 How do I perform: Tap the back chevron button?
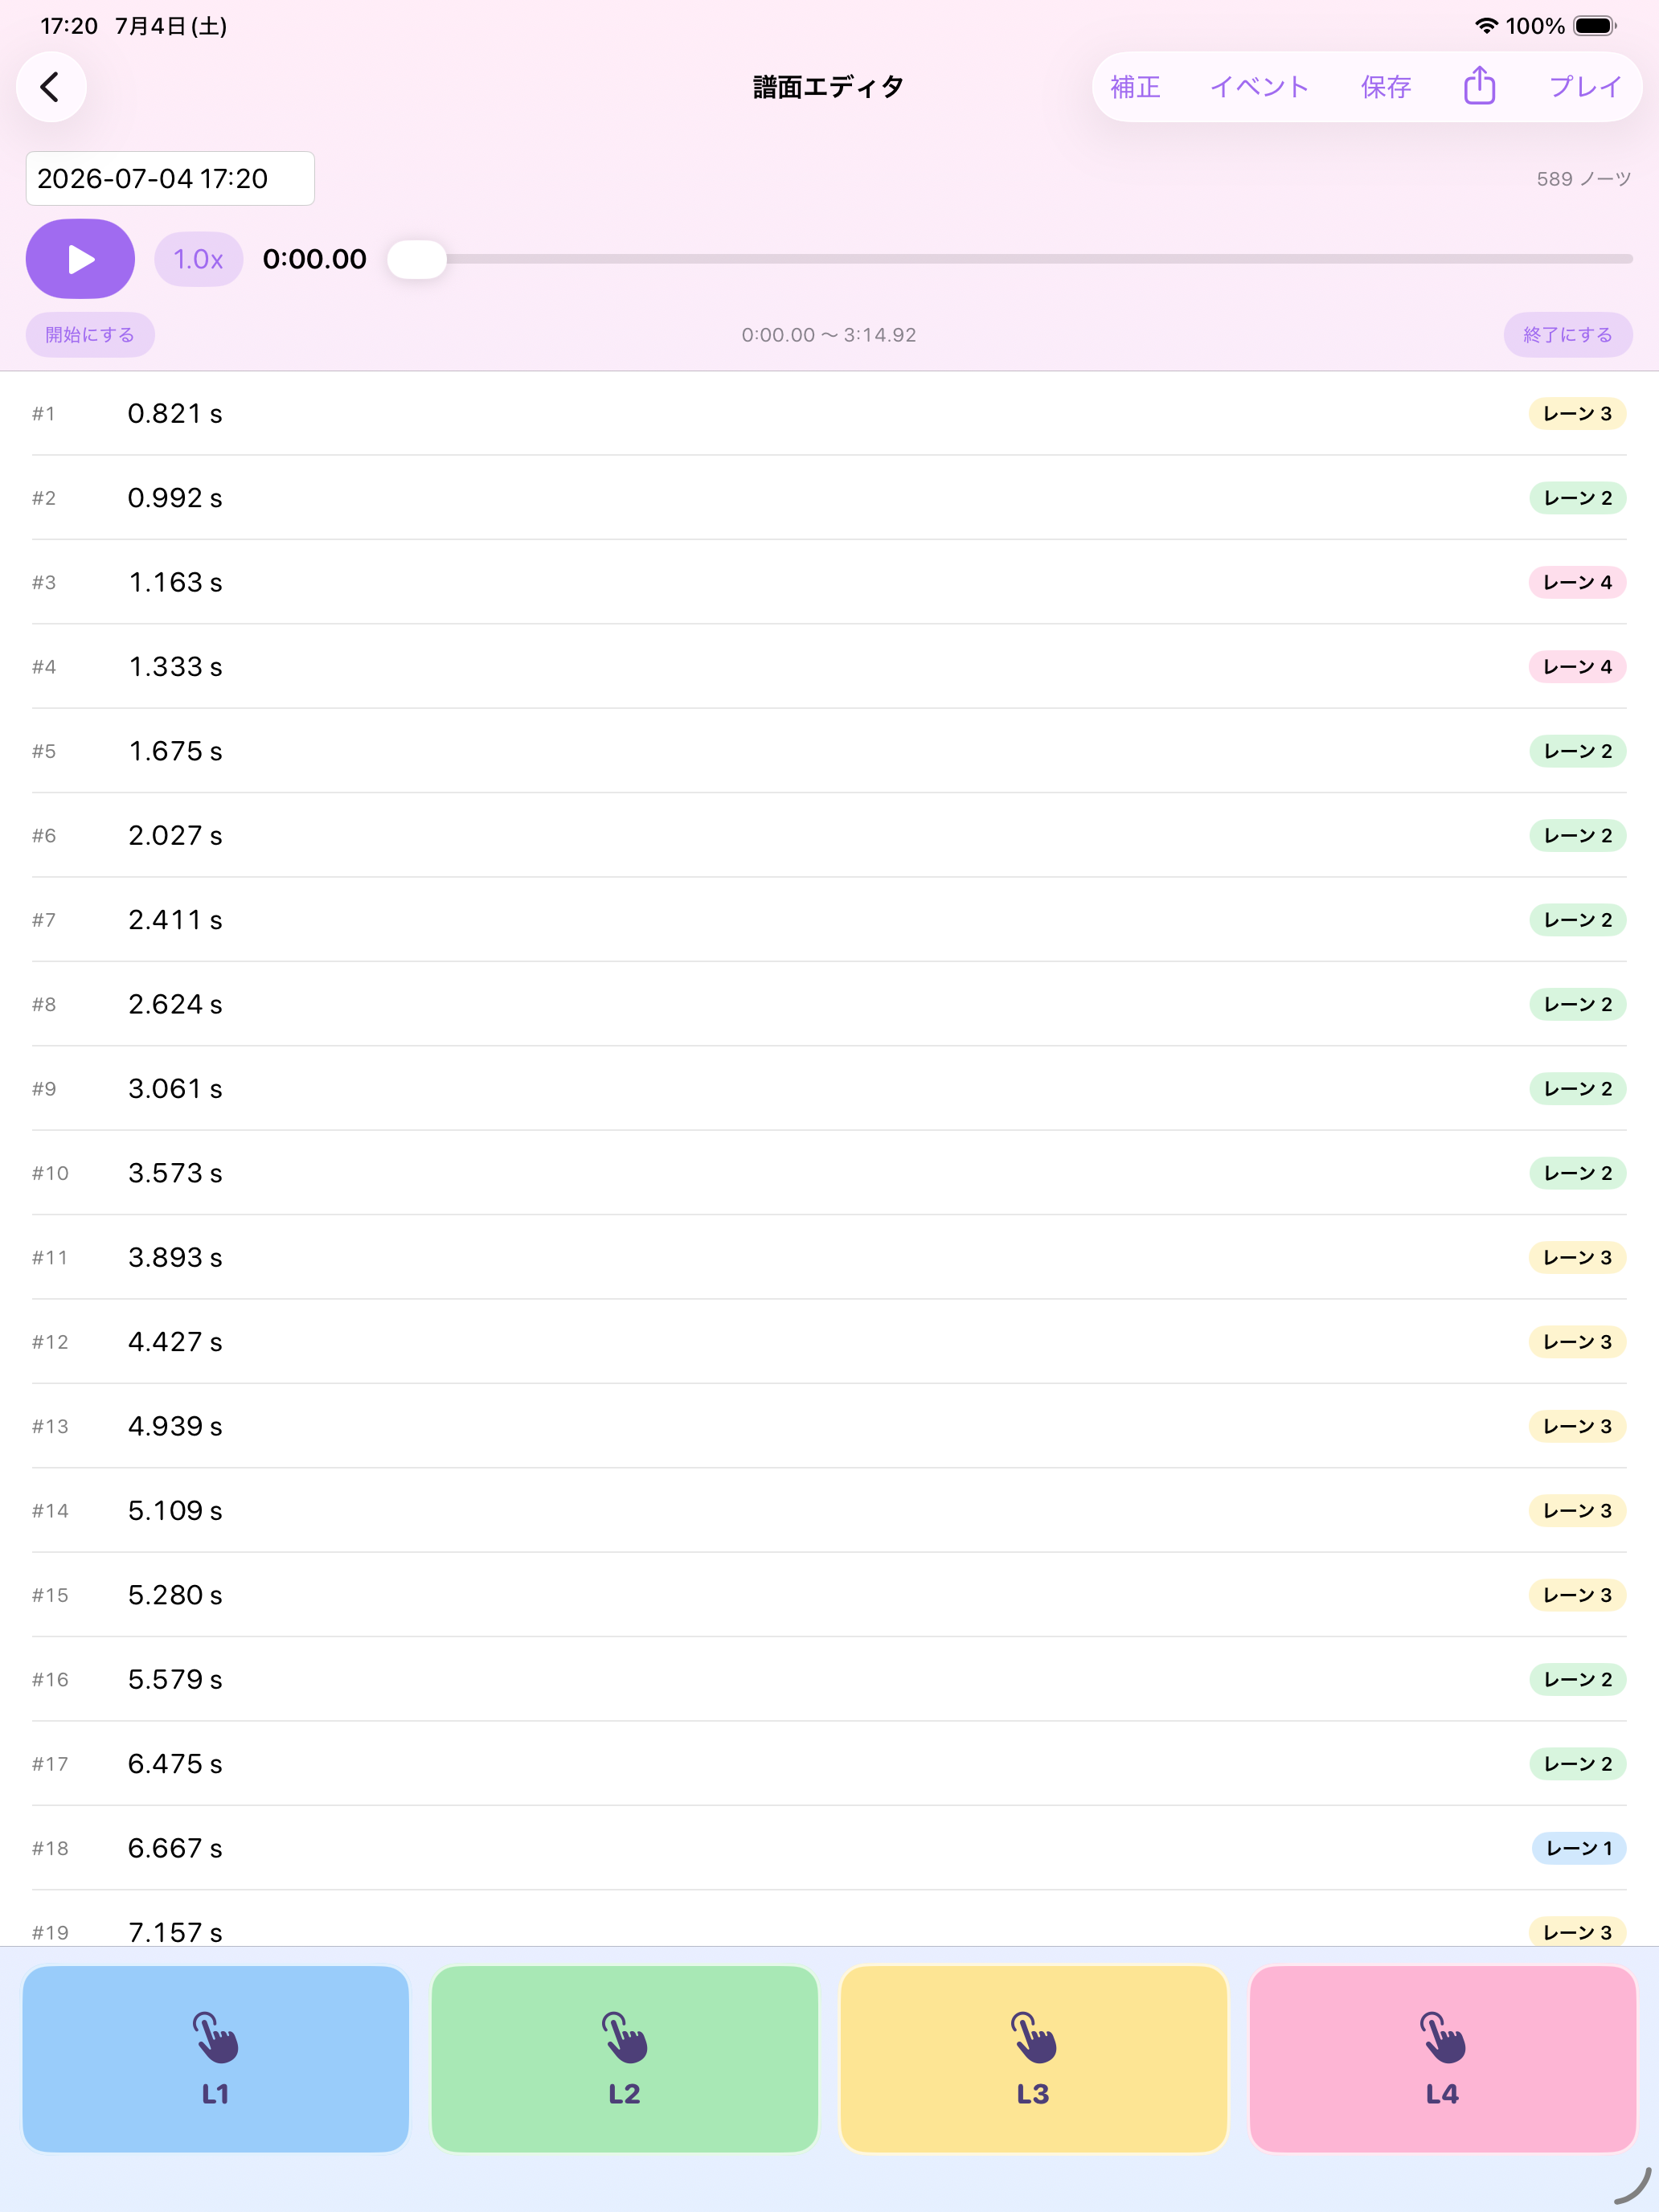[51, 87]
